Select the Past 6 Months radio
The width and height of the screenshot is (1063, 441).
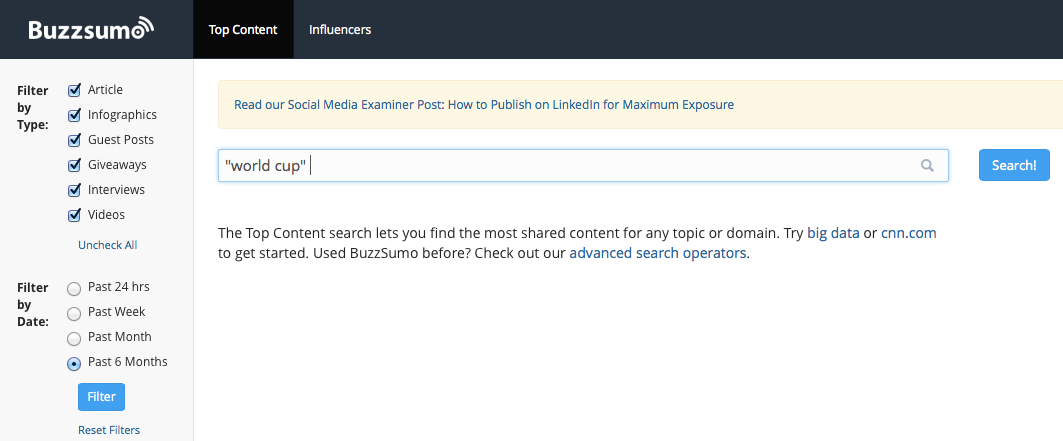74,363
